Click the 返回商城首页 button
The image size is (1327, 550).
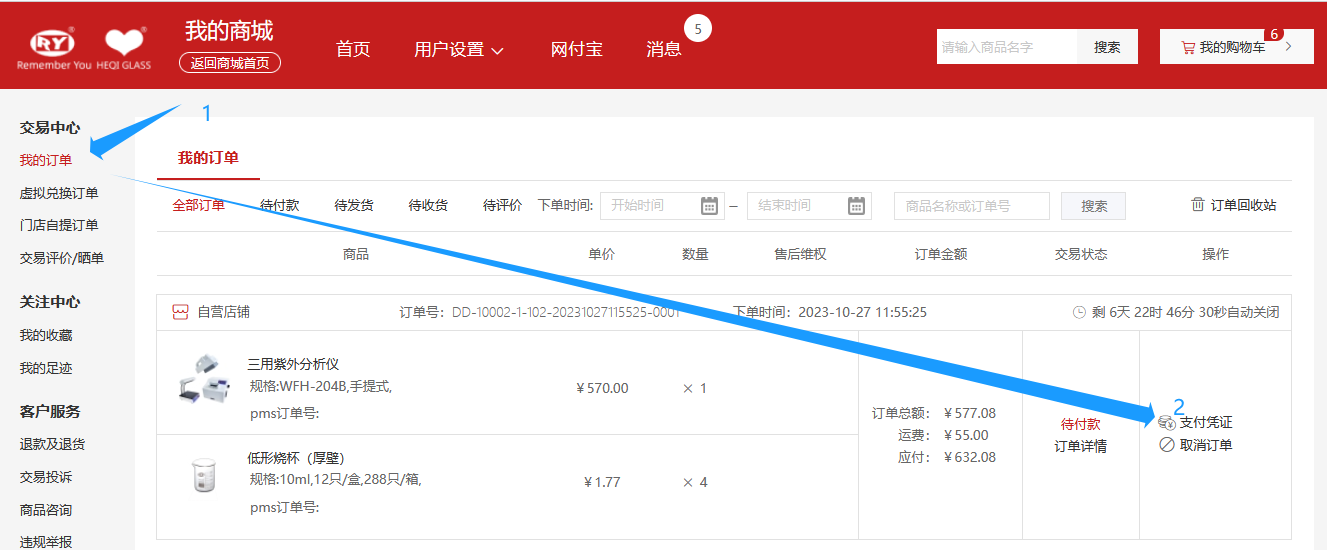[230, 63]
